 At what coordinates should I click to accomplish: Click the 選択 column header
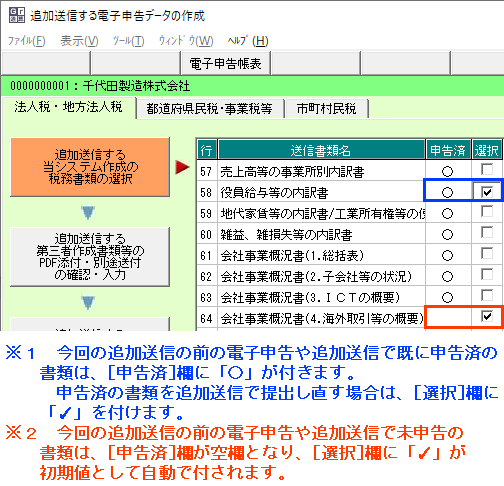tap(487, 150)
